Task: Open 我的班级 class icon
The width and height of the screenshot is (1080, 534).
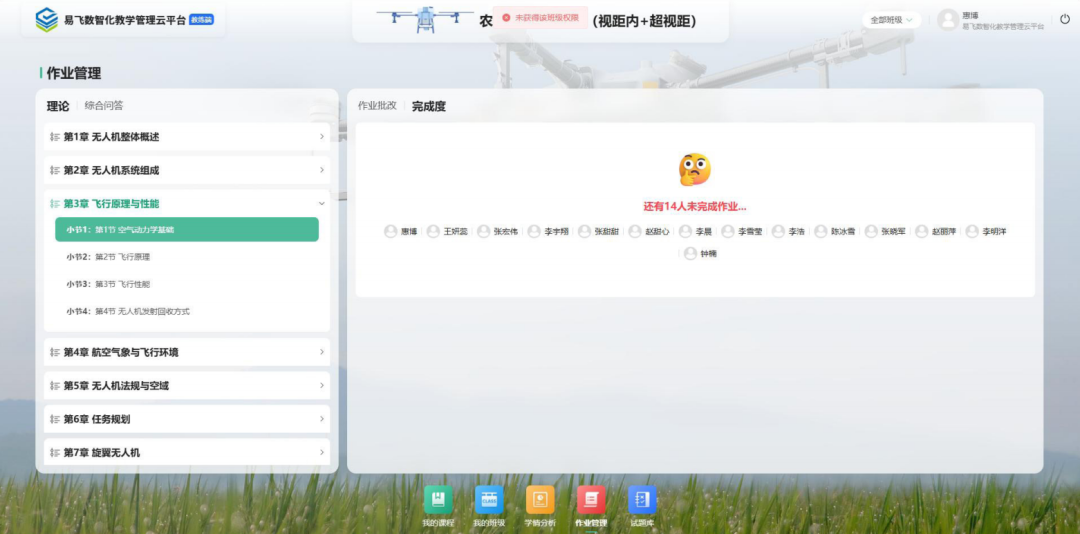Action: point(489,500)
